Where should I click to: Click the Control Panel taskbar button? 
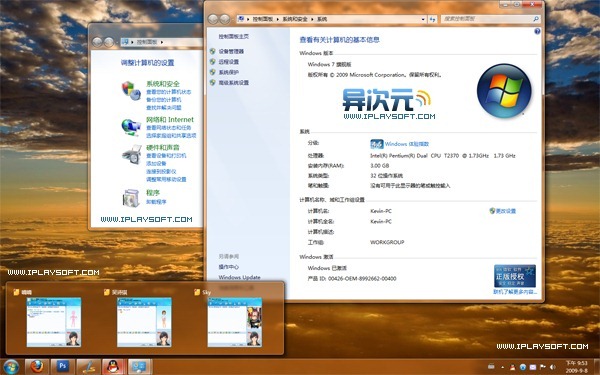(x=140, y=367)
